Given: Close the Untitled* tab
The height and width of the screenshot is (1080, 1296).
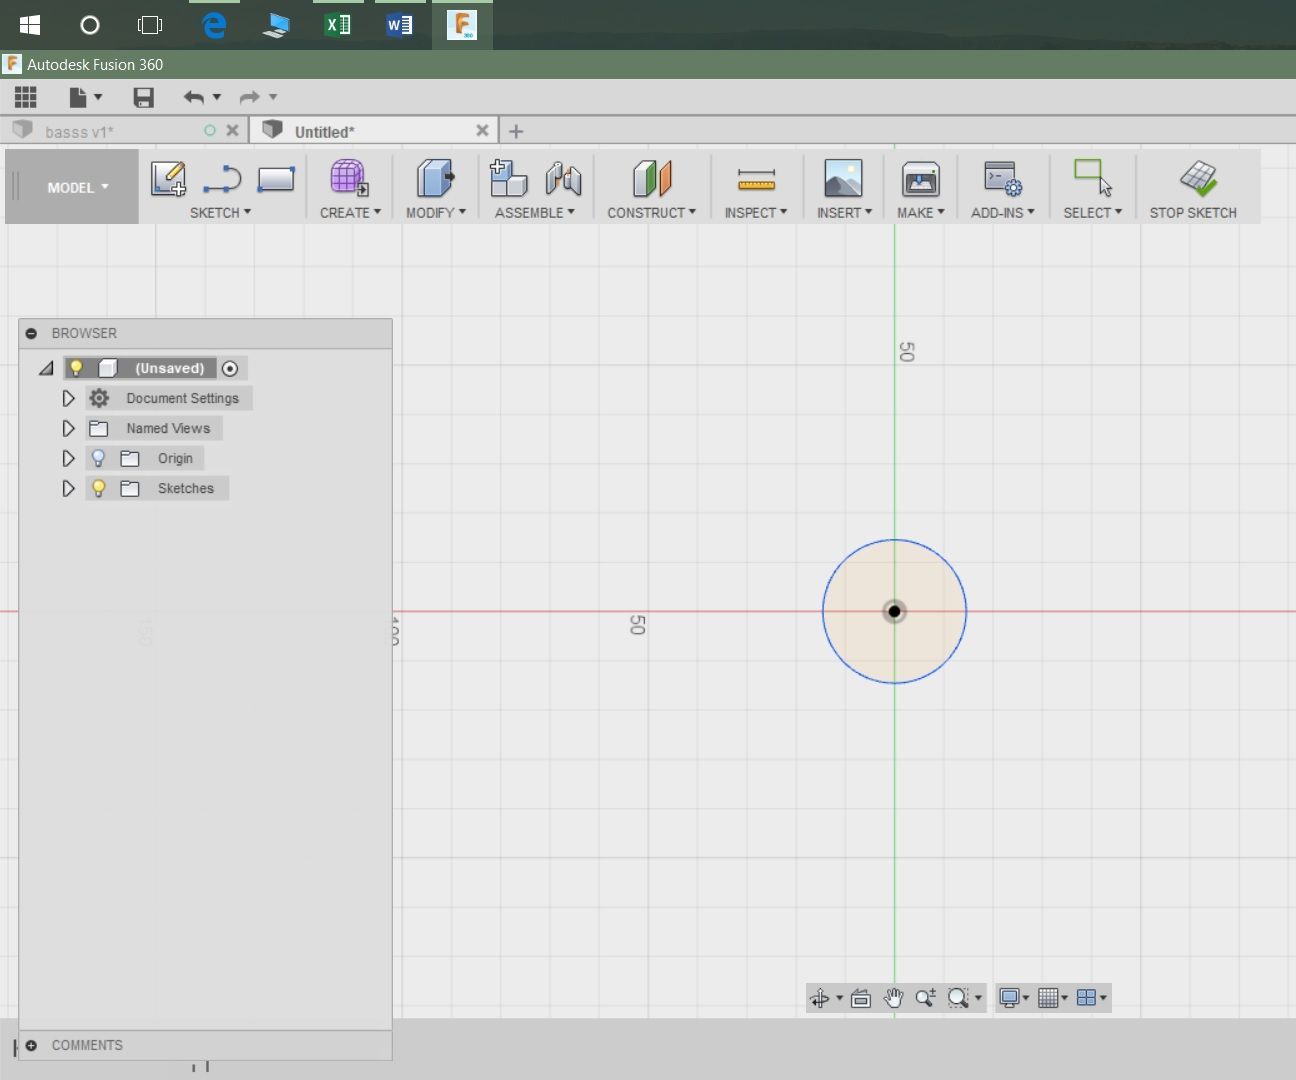Looking at the screenshot, I should tap(482, 130).
